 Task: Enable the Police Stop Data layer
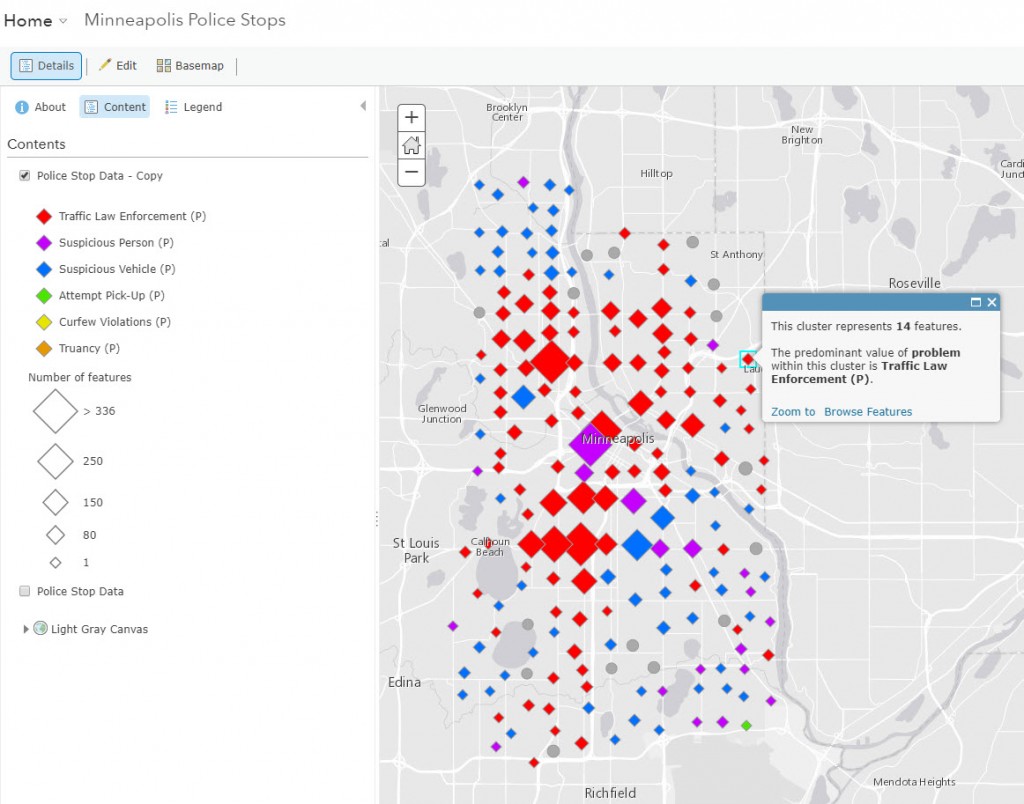tap(26, 591)
